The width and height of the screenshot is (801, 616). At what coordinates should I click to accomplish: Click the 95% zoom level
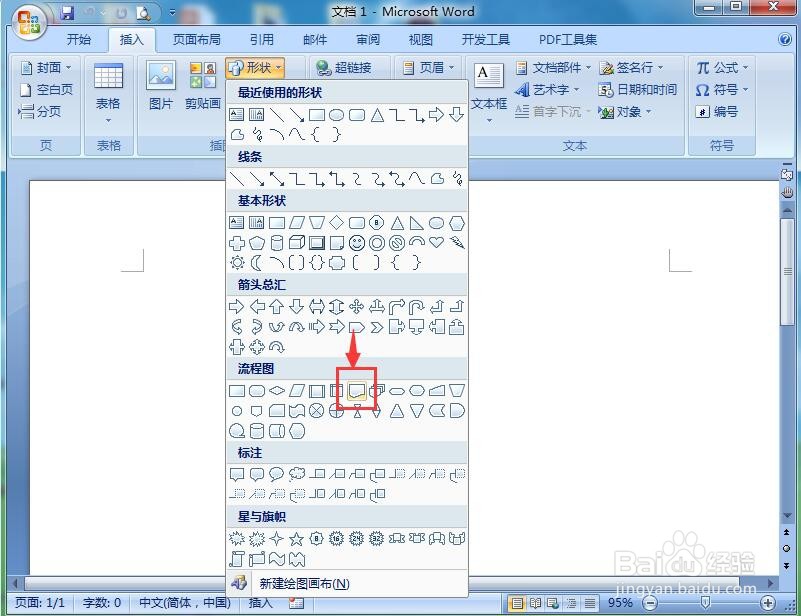[620, 603]
